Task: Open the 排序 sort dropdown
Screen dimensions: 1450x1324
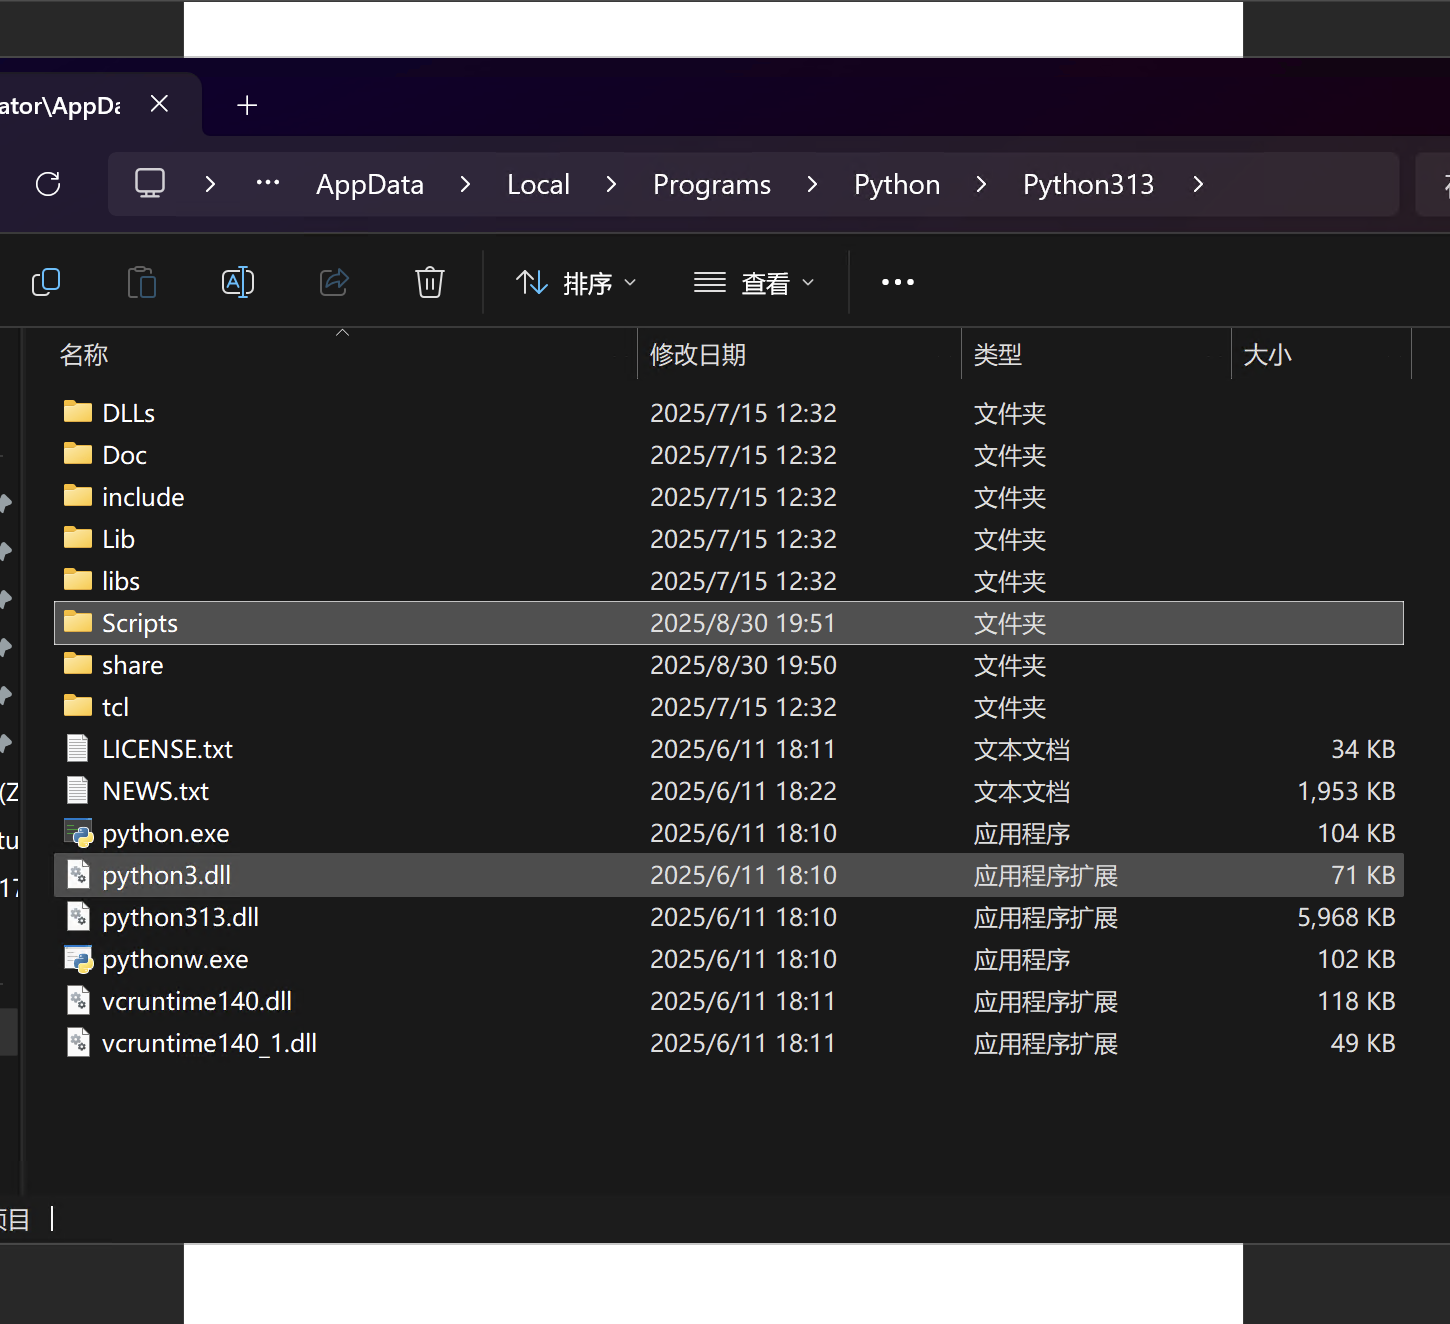Action: coord(576,284)
